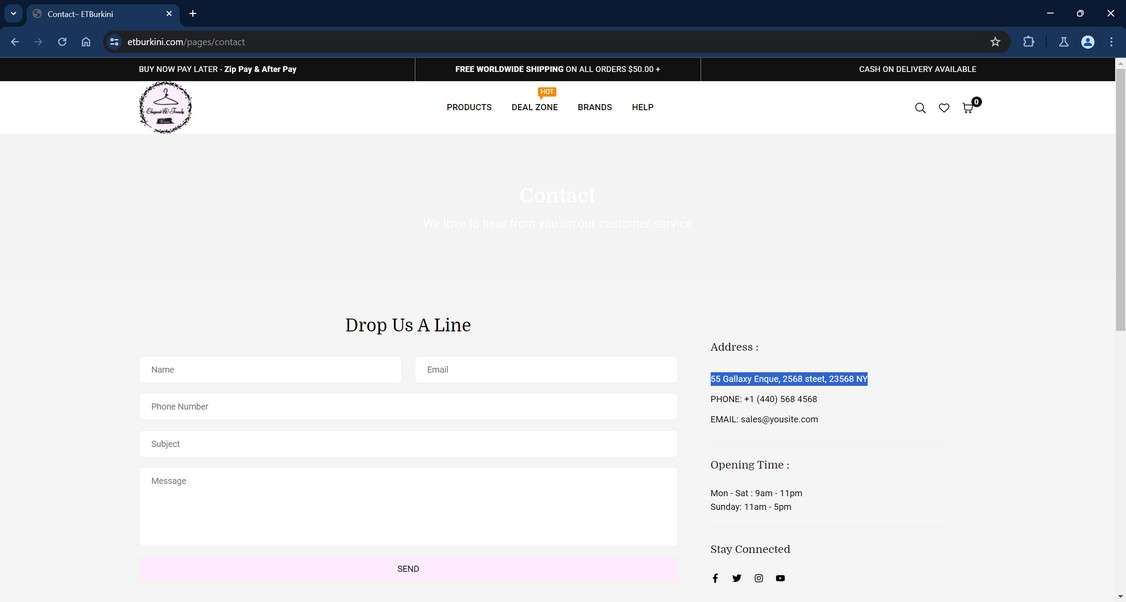Open the wishlist heart icon
This screenshot has width=1126, height=602.
coord(944,108)
